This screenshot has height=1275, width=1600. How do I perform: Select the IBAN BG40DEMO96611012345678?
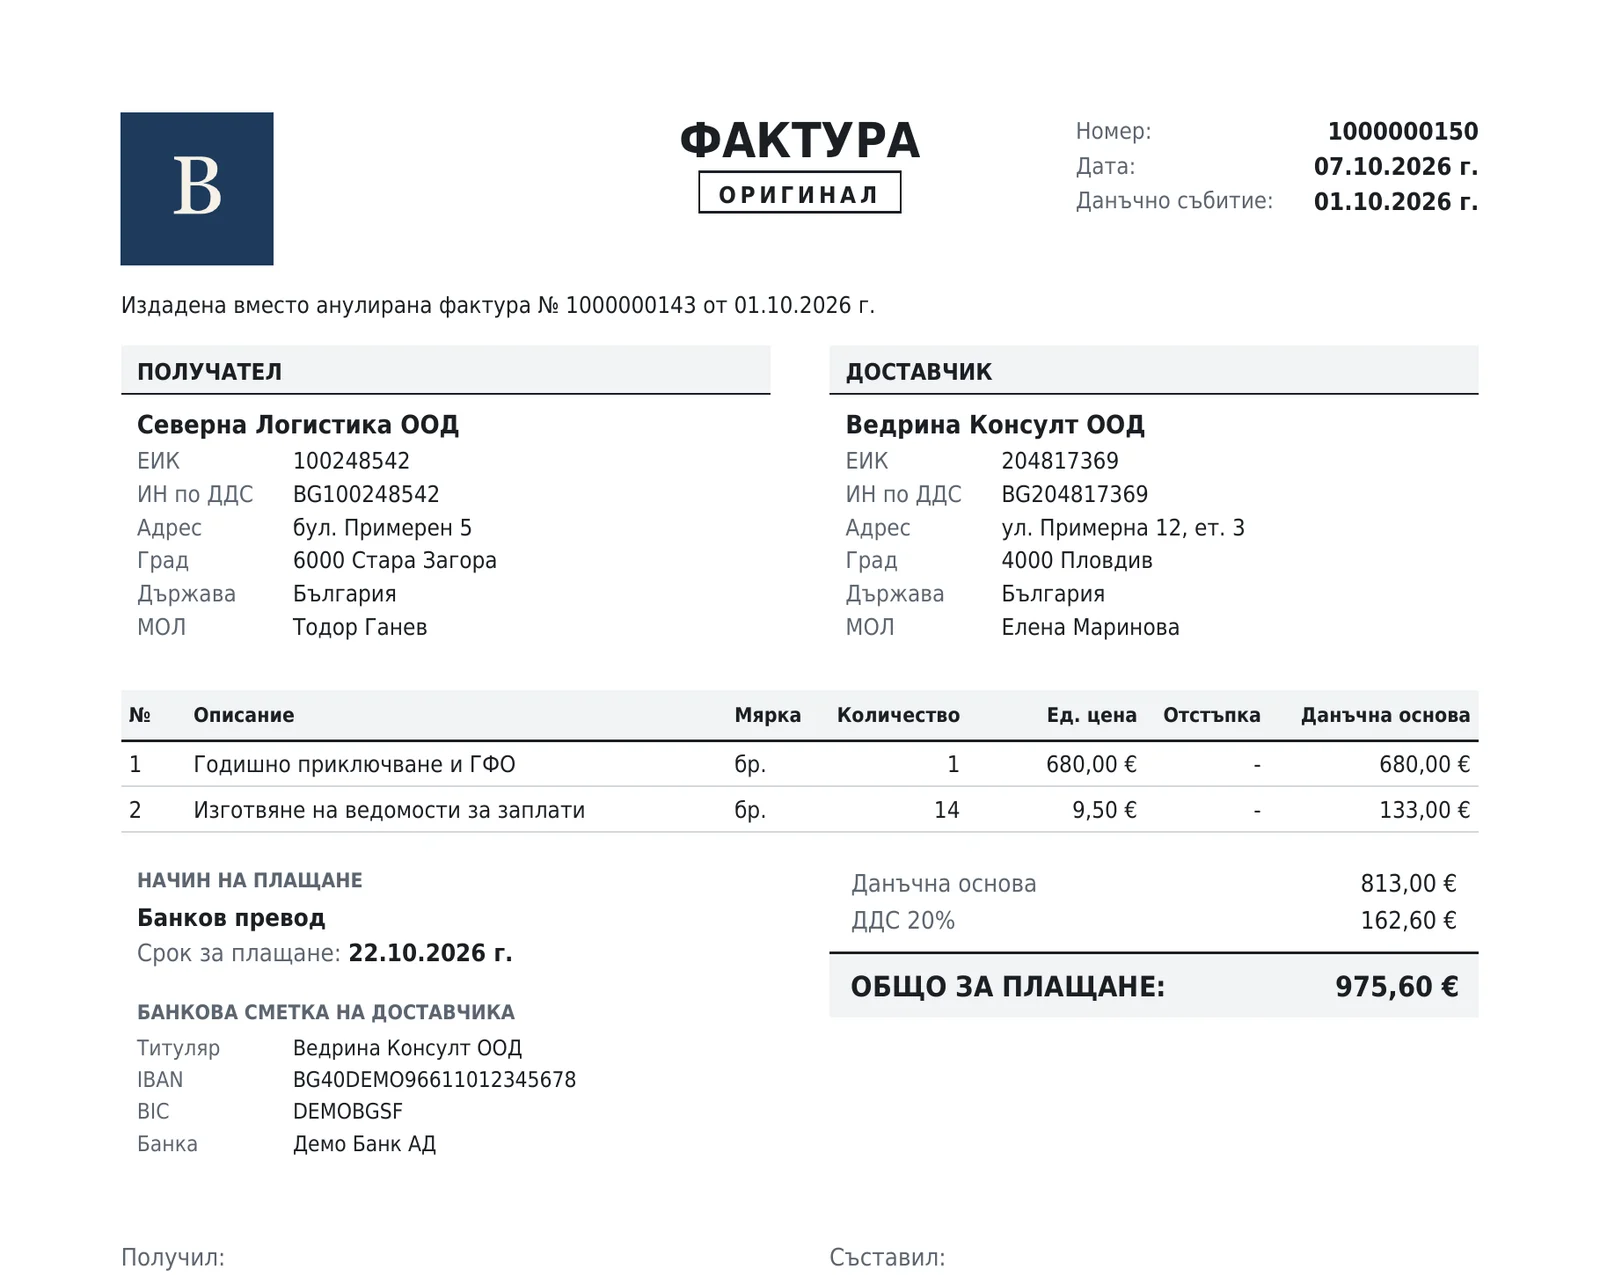pos(434,1080)
